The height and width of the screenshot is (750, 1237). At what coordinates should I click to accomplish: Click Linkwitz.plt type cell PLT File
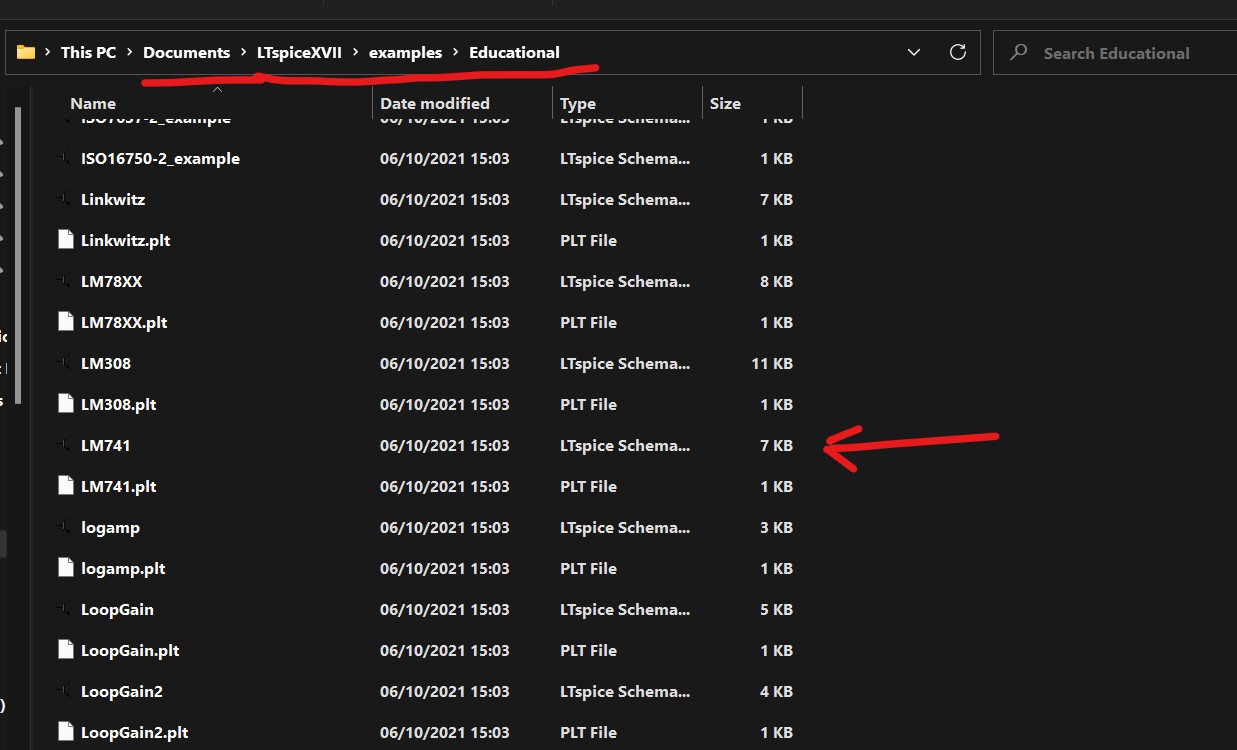588,240
